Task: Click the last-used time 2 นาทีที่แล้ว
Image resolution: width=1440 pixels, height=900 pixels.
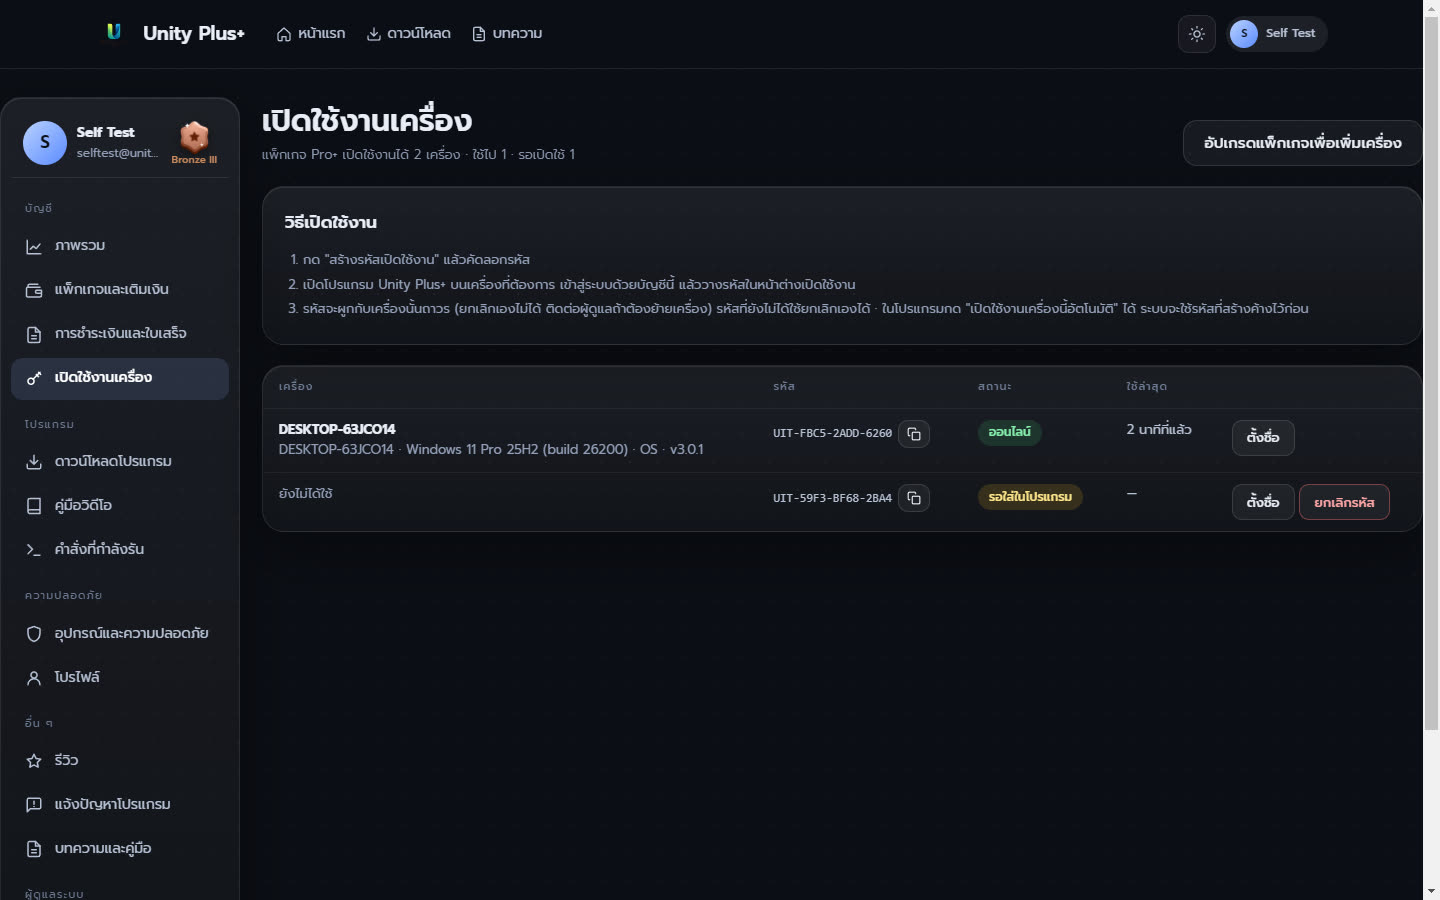Action: coord(1159,430)
